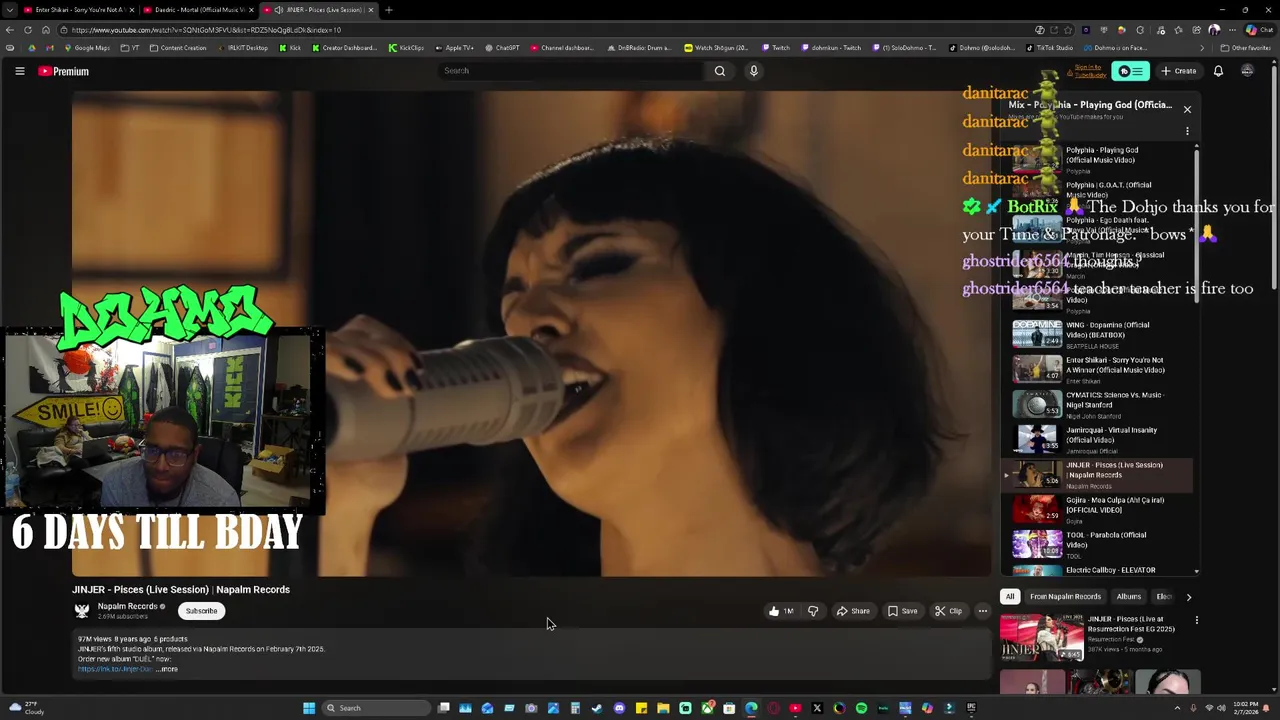Open the Create menu button
Viewport: 1280px width, 720px height.
tap(1179, 71)
